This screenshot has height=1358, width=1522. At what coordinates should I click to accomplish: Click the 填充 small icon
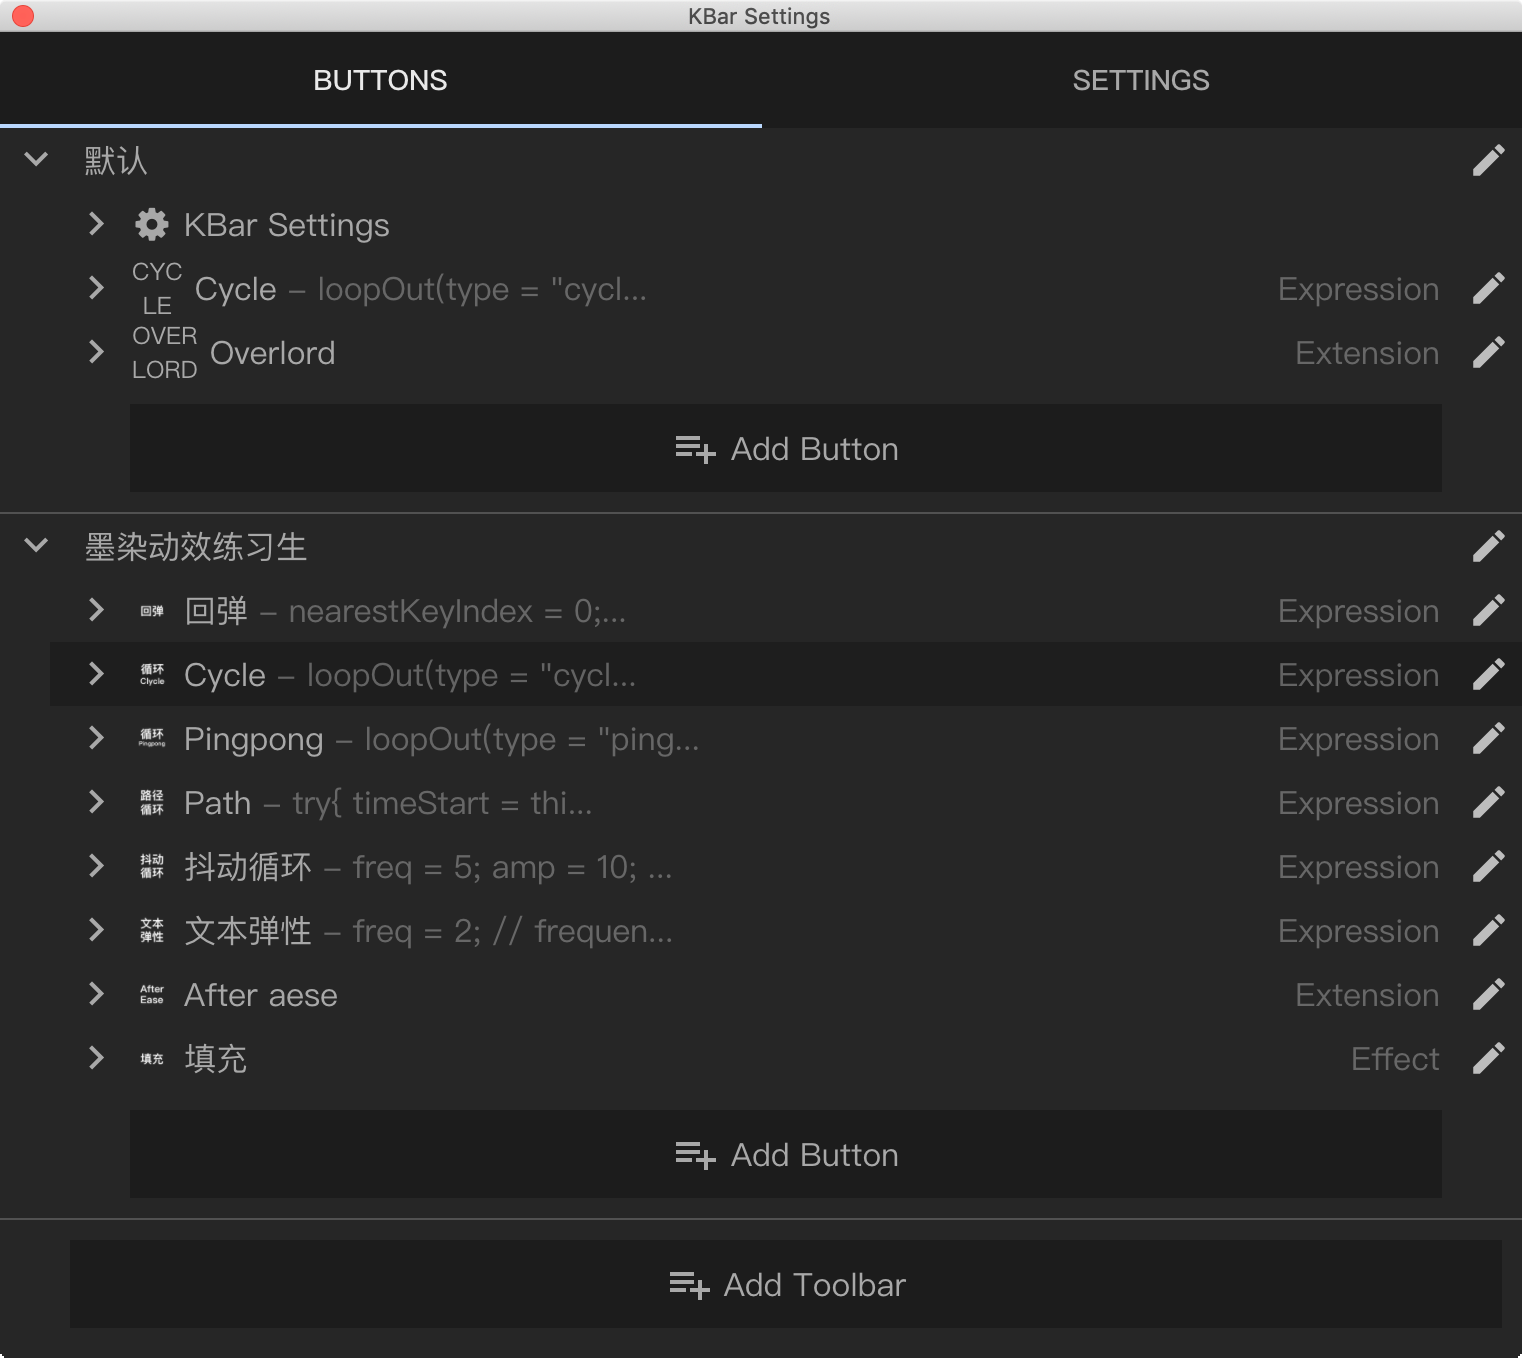152,1059
